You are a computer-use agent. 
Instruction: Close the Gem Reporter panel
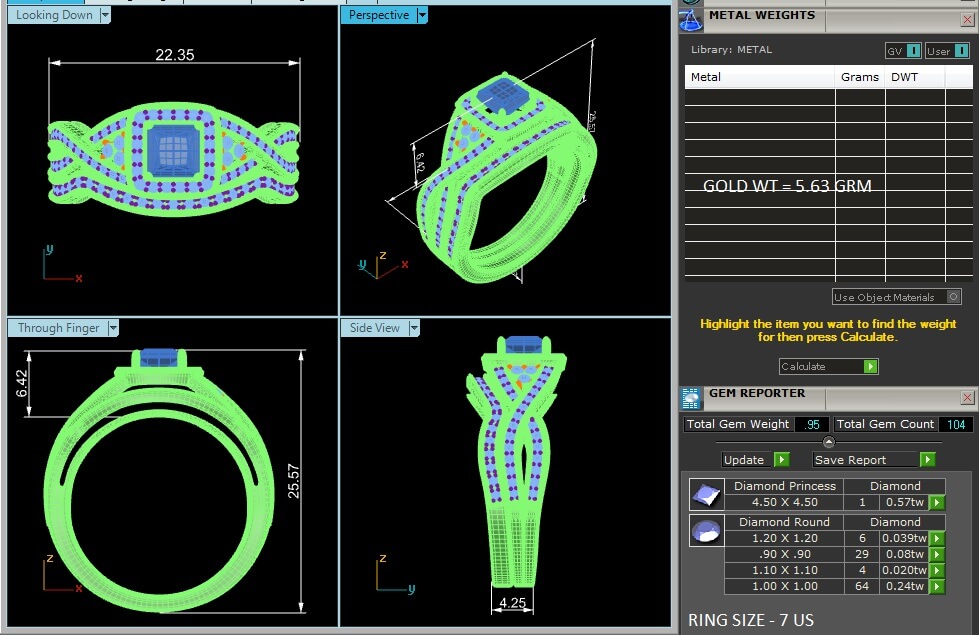click(x=967, y=397)
